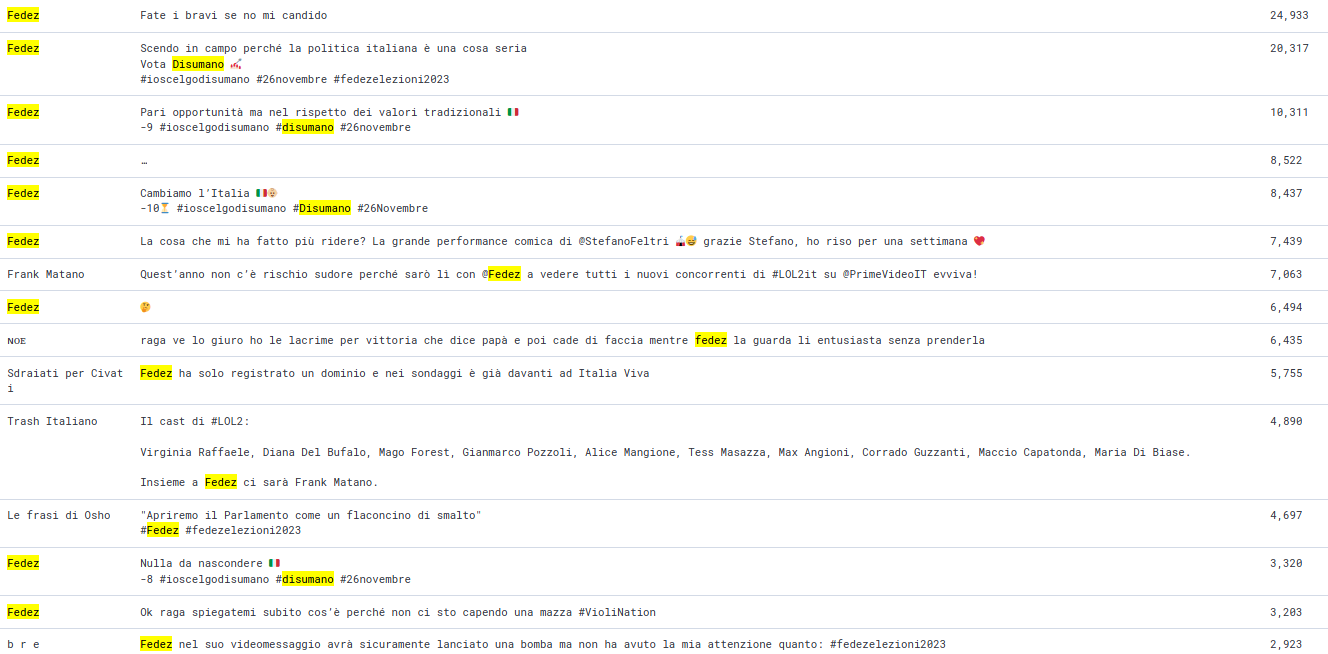The height and width of the screenshot is (654, 1328).
Task: Click the @StefanoFeltri mention
Action: tap(624, 241)
